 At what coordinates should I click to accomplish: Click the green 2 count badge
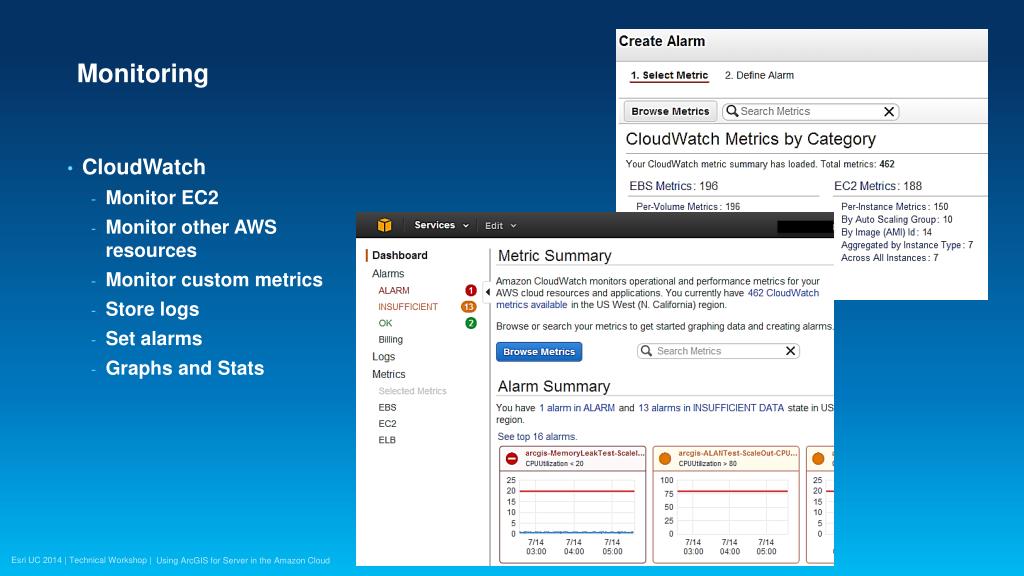point(470,323)
